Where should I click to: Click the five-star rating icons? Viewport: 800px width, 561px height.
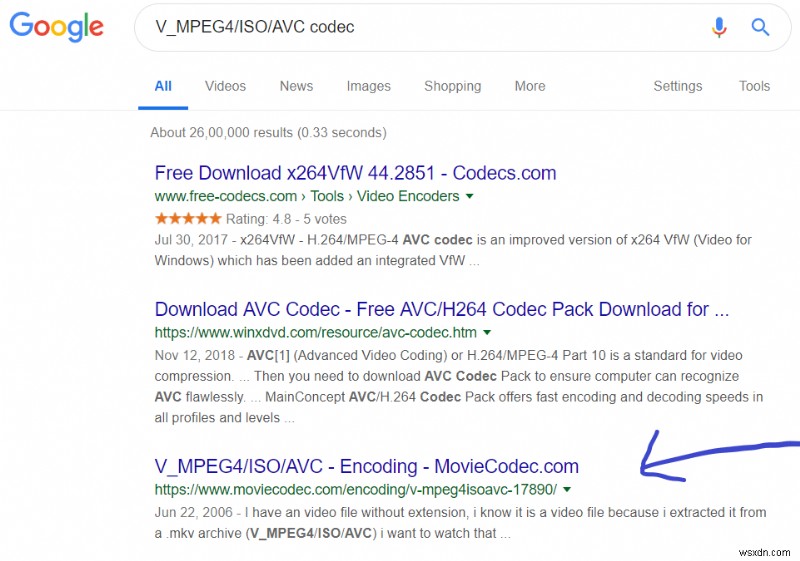pos(188,218)
